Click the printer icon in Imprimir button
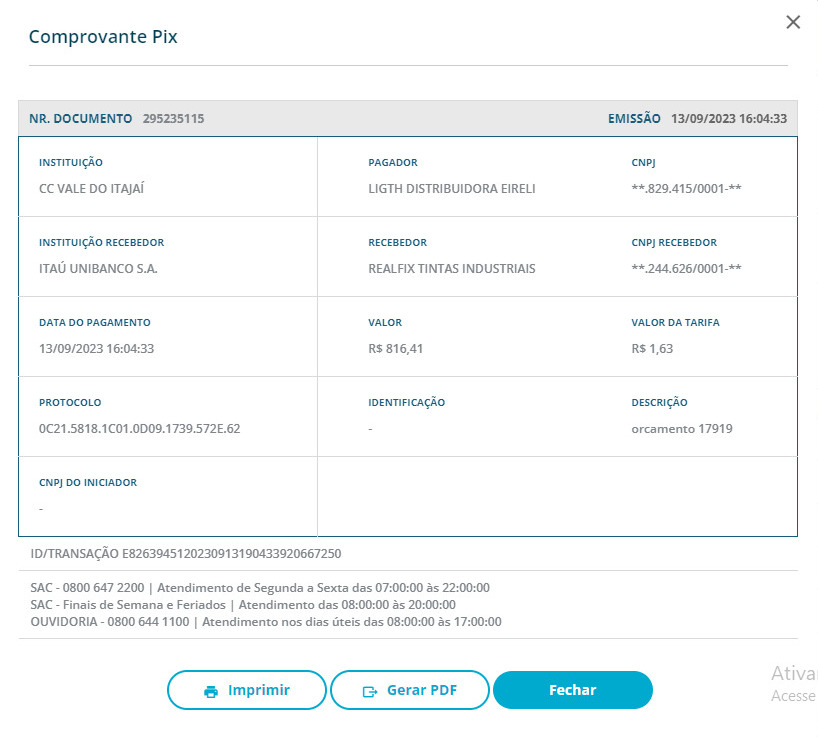This screenshot has width=818, height=738. pyautogui.click(x=211, y=691)
